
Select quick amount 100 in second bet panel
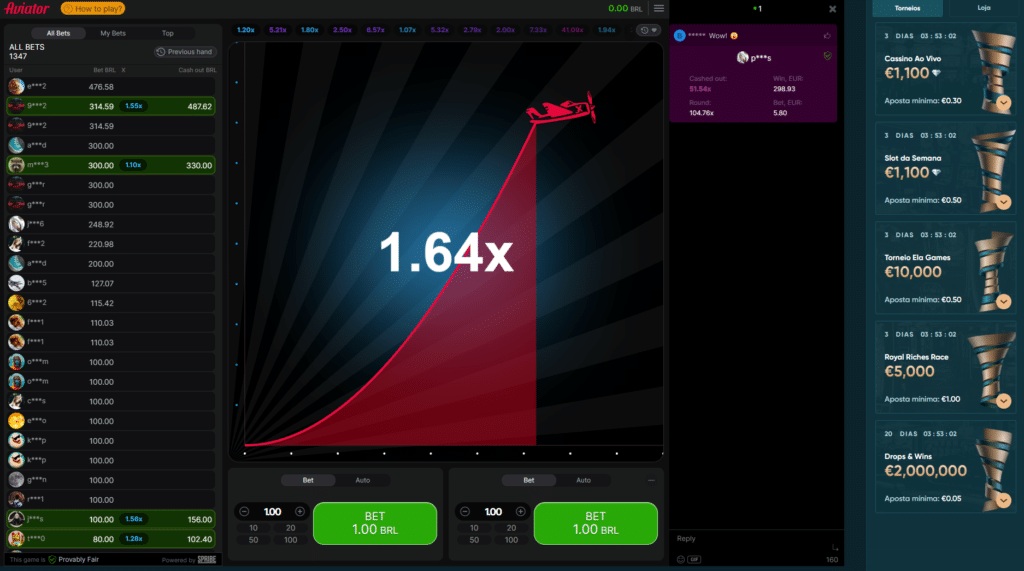(x=511, y=540)
